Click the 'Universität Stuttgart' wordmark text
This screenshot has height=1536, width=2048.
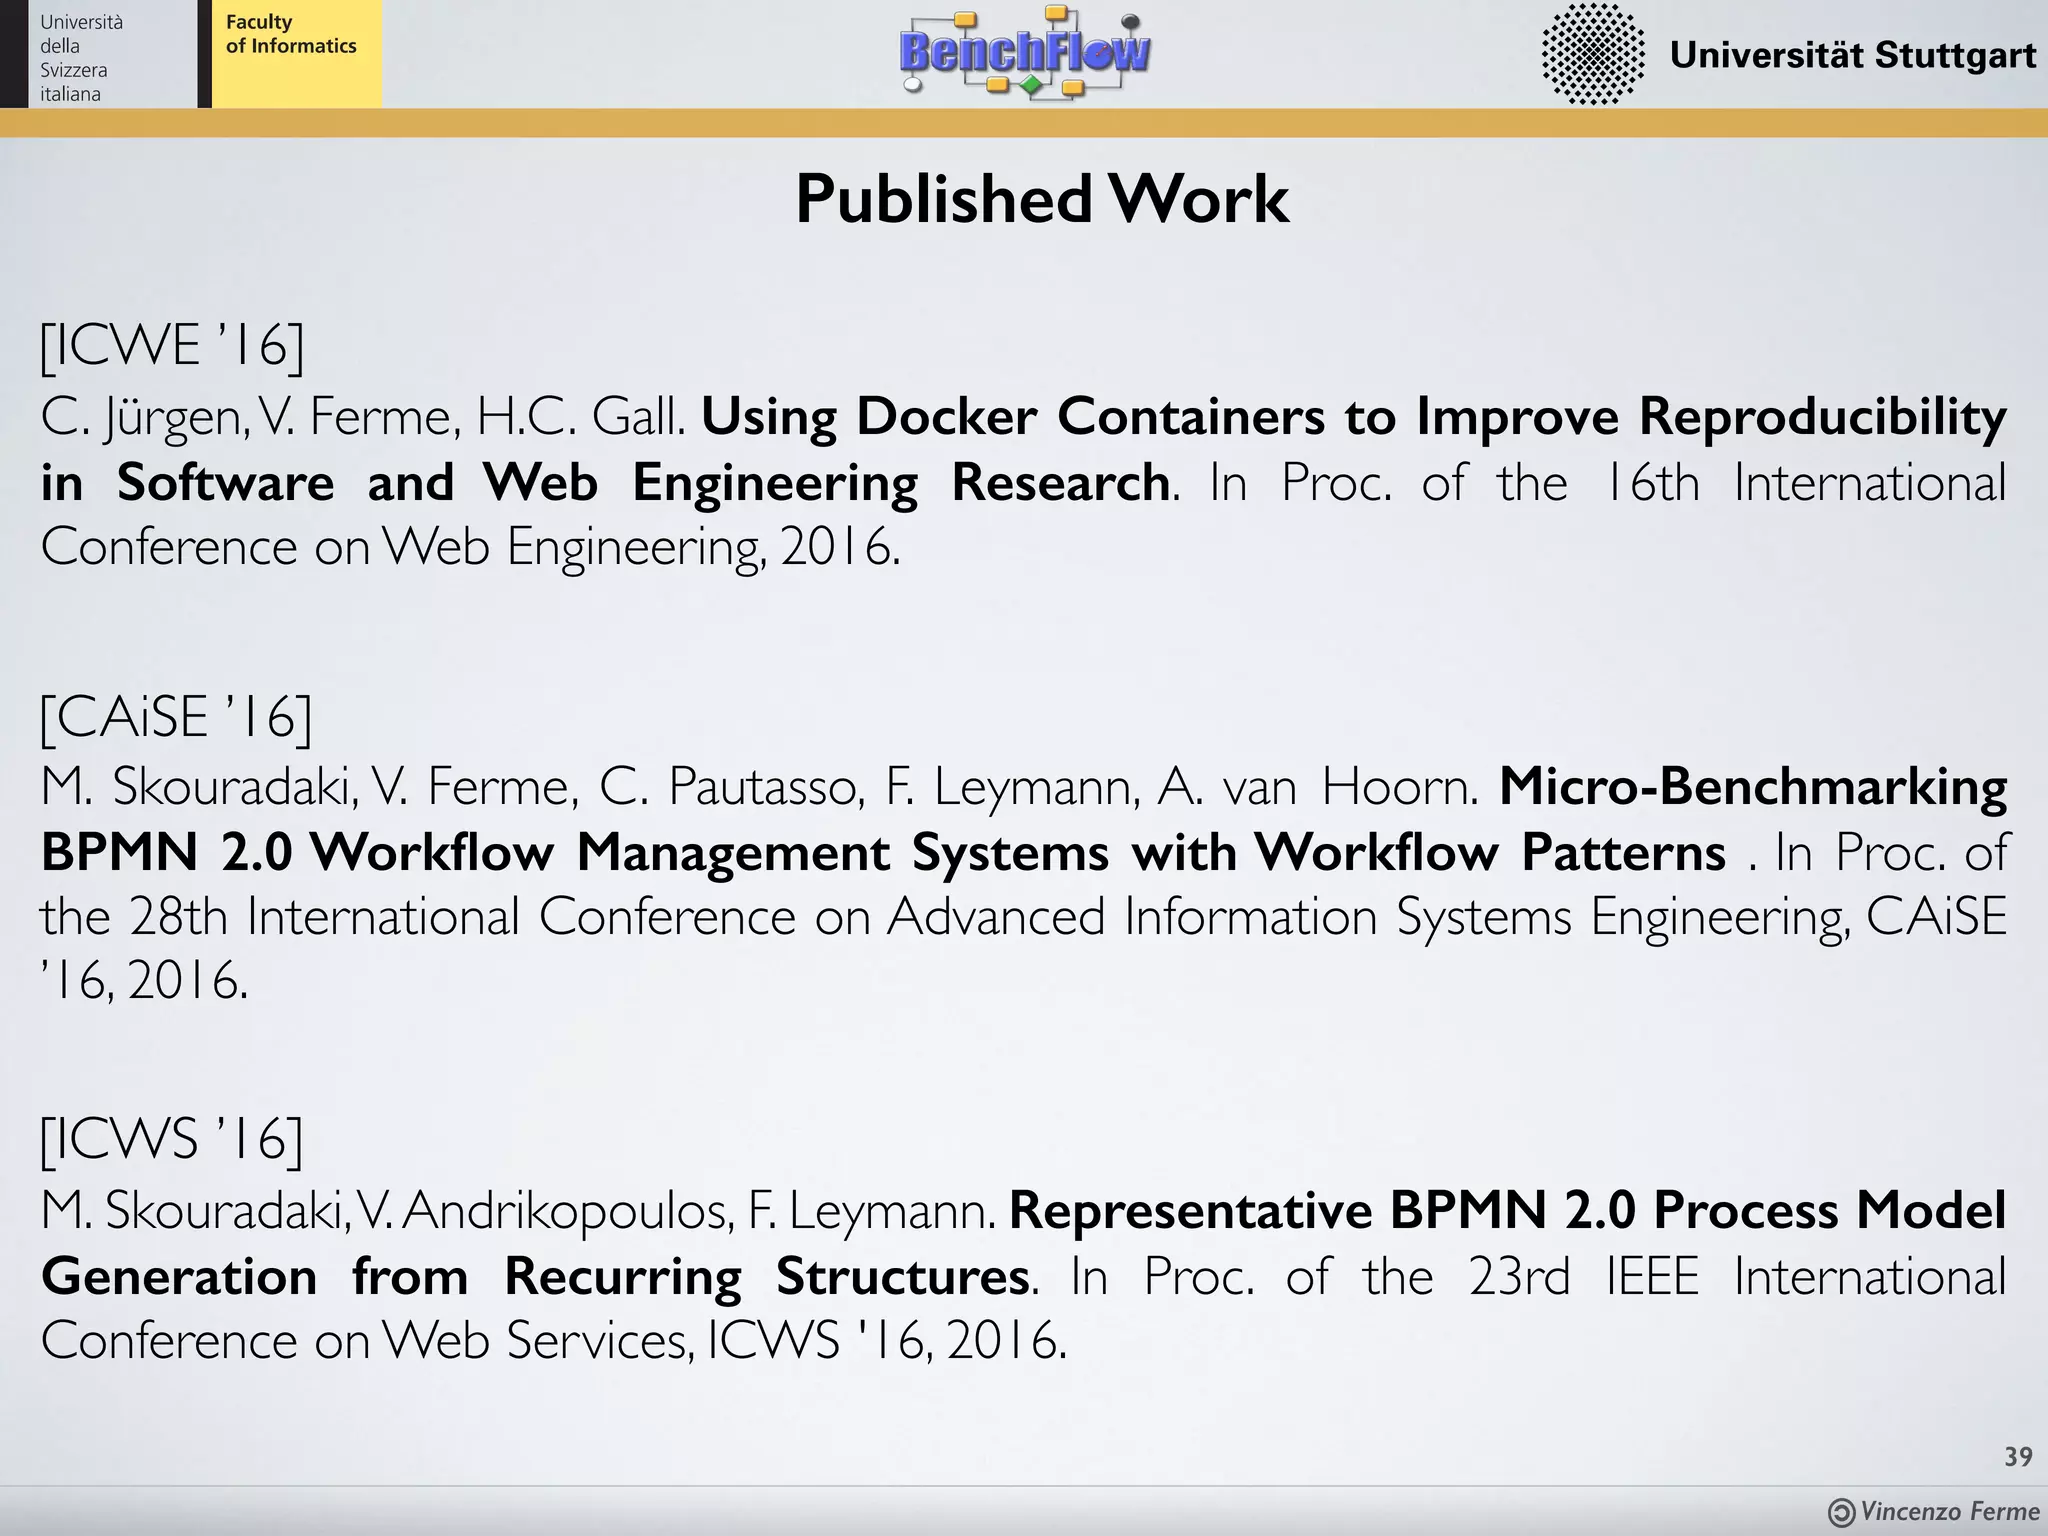(1853, 55)
